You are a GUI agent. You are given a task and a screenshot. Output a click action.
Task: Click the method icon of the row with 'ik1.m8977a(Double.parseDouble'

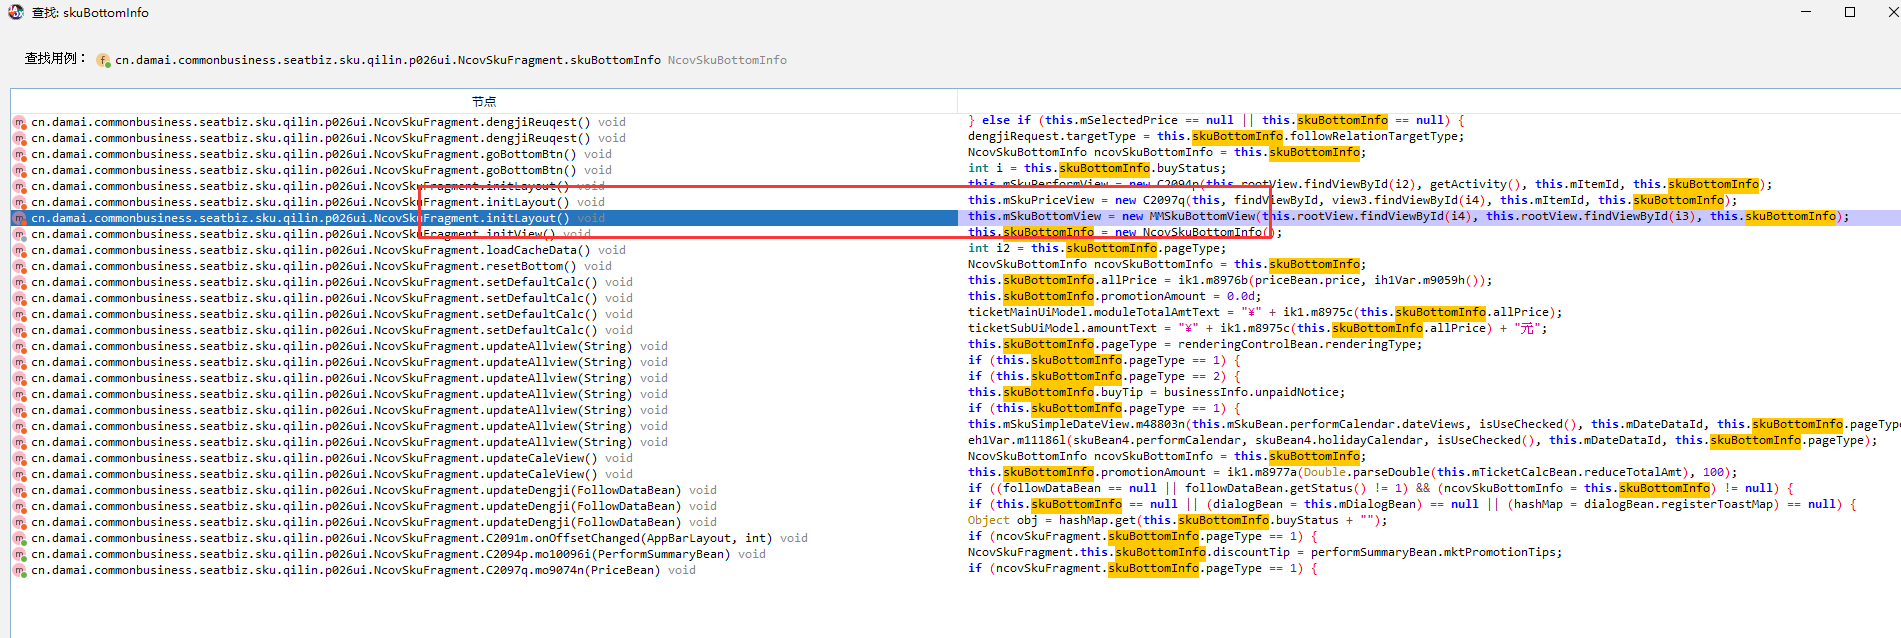click(x=19, y=475)
